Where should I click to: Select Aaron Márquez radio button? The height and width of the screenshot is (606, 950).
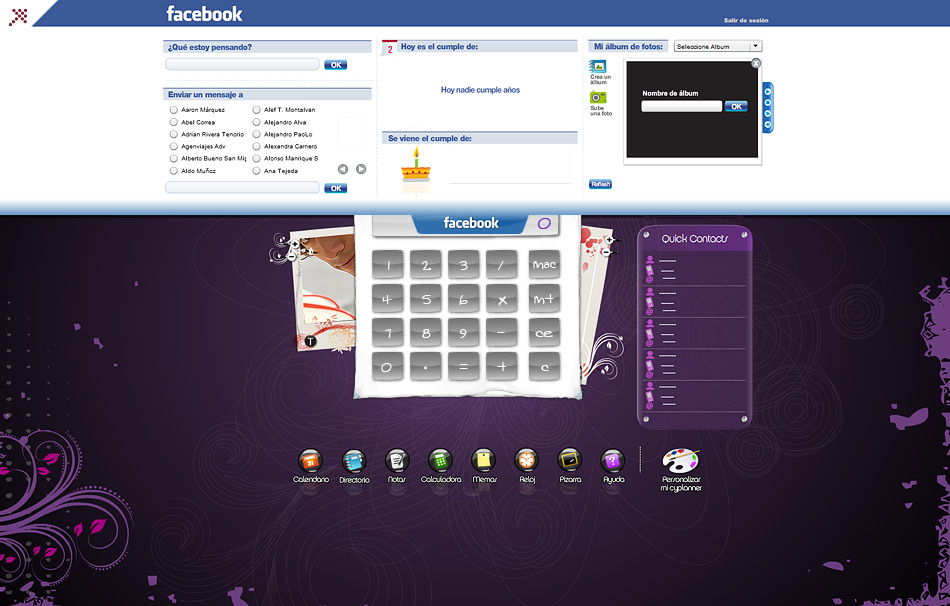click(x=174, y=110)
